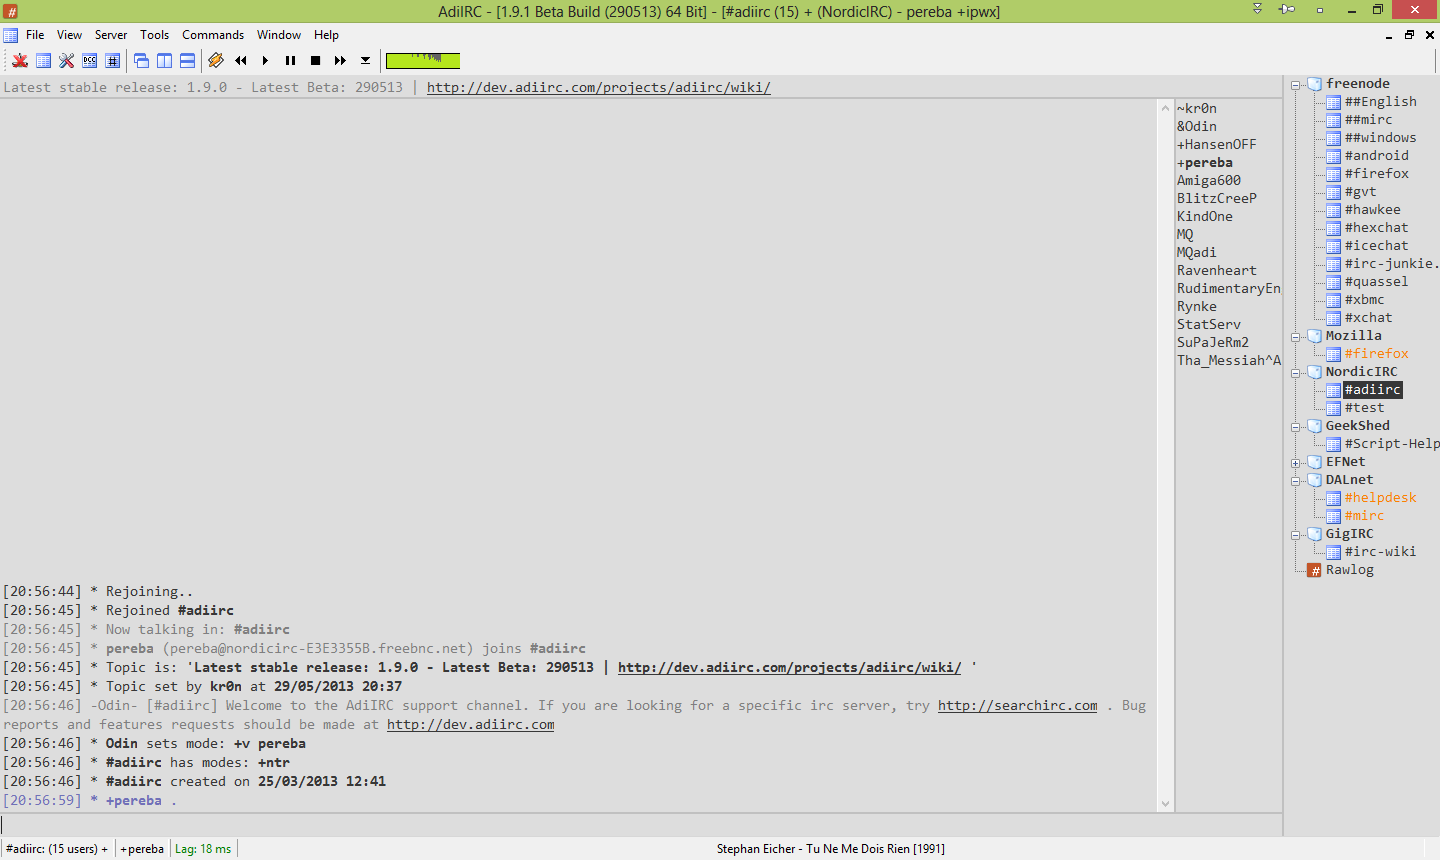This screenshot has height=860, width=1440.
Task: Skip to previous track
Action: click(x=241, y=60)
